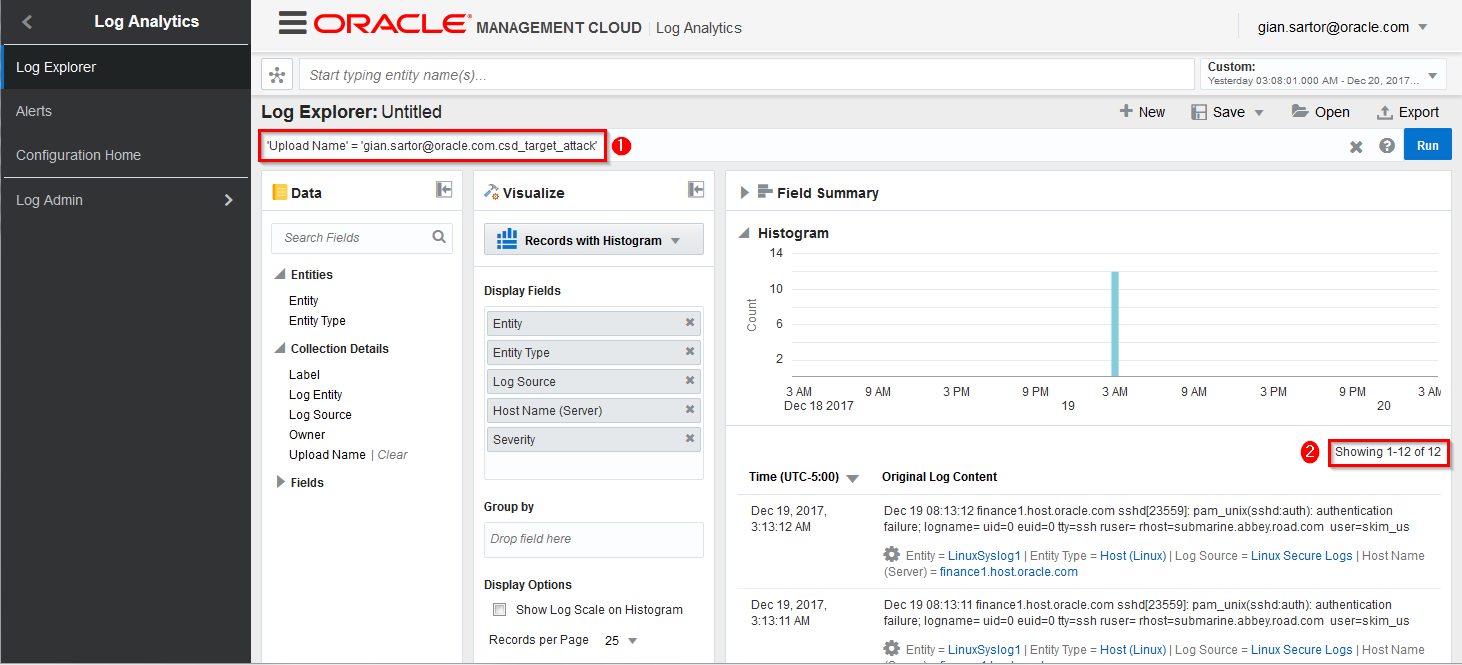The height and width of the screenshot is (665, 1462).
Task: Create a New log search
Action: pyautogui.click(x=1142, y=112)
